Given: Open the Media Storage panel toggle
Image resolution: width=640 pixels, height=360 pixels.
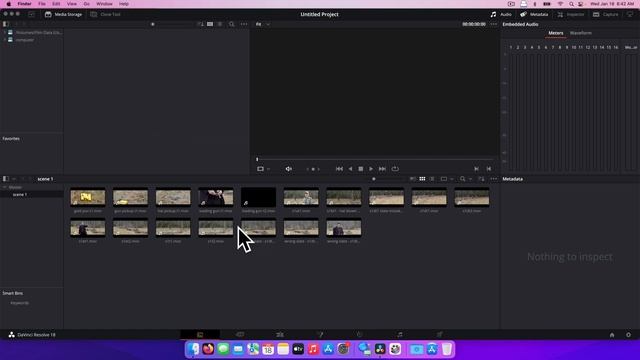Looking at the screenshot, I should click(x=63, y=14).
